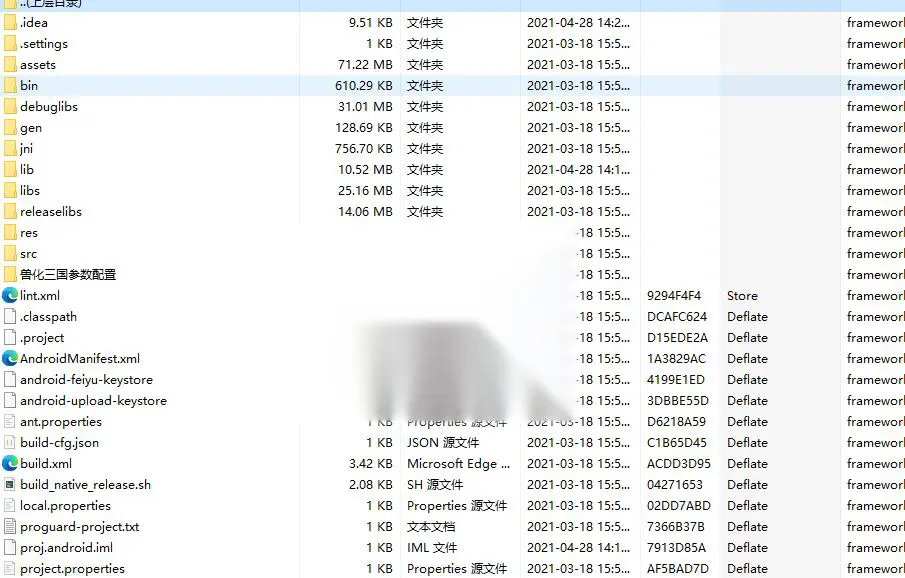
Task: Click the libs folder name
Action: (x=30, y=191)
